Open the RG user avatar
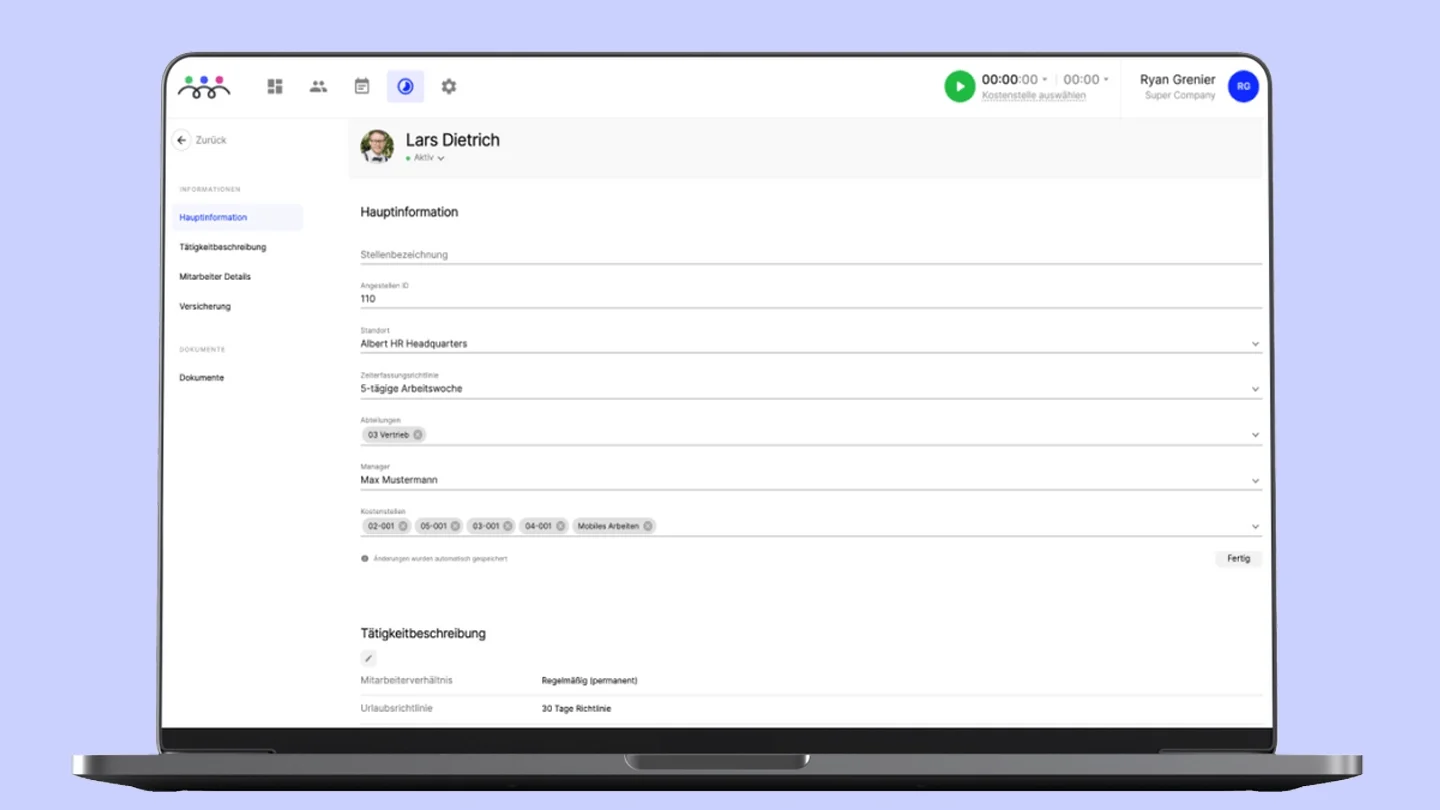1440x810 pixels. tap(1243, 87)
